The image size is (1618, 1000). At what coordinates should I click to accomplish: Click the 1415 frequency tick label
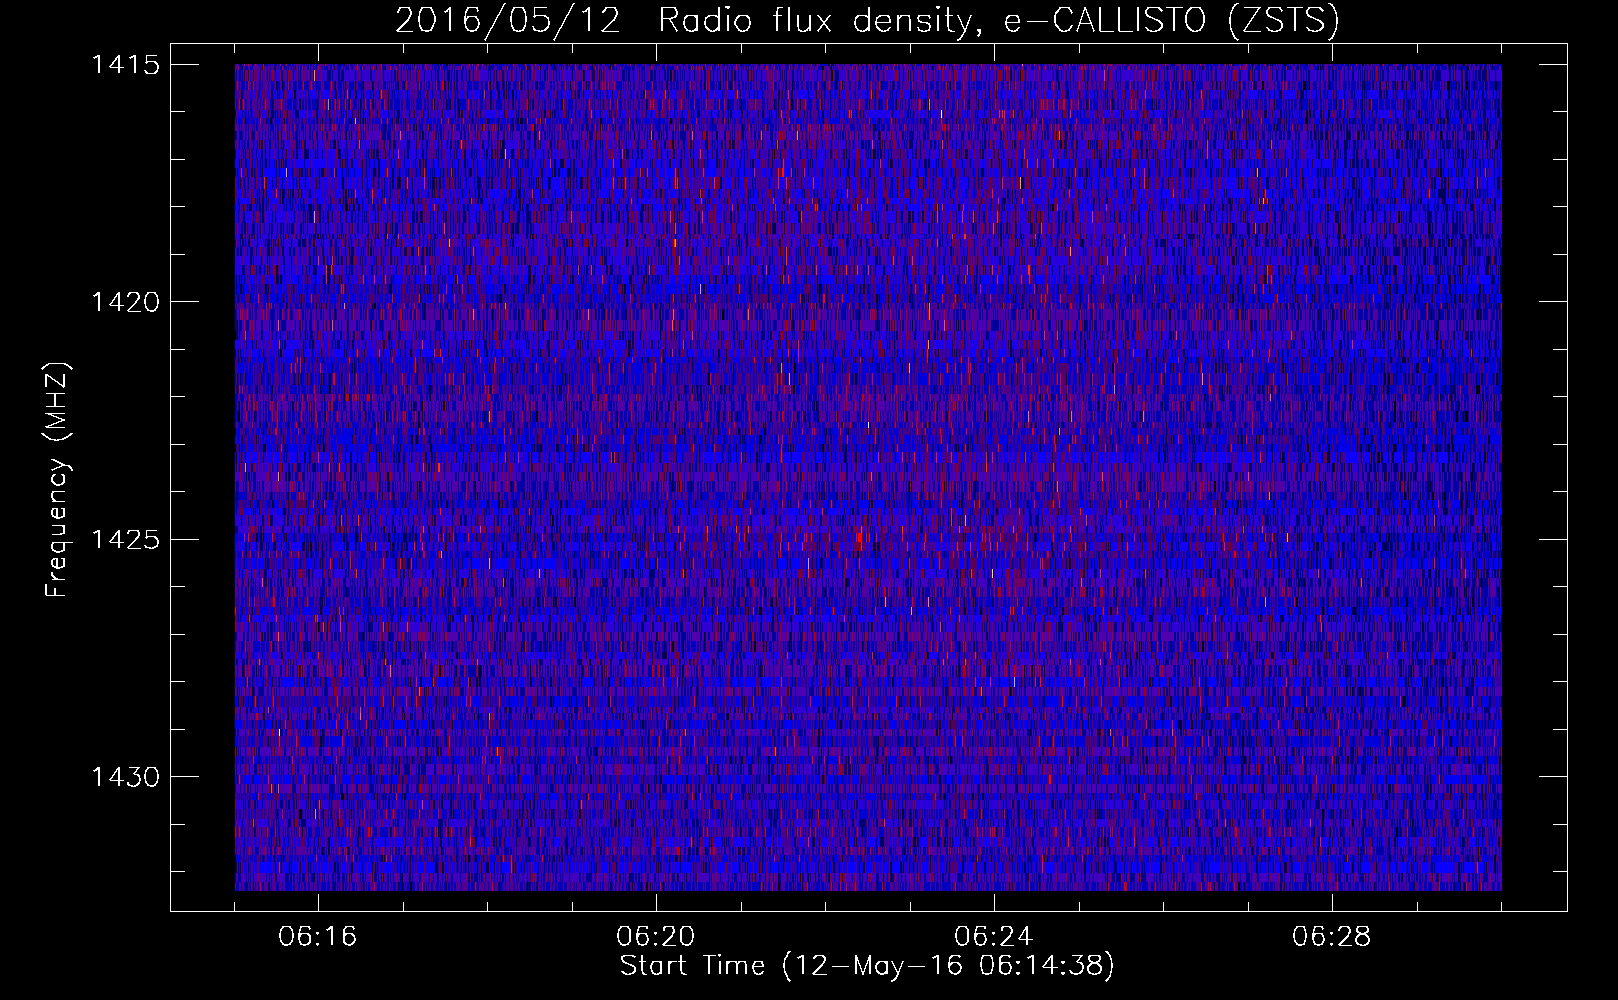pyautogui.click(x=125, y=65)
